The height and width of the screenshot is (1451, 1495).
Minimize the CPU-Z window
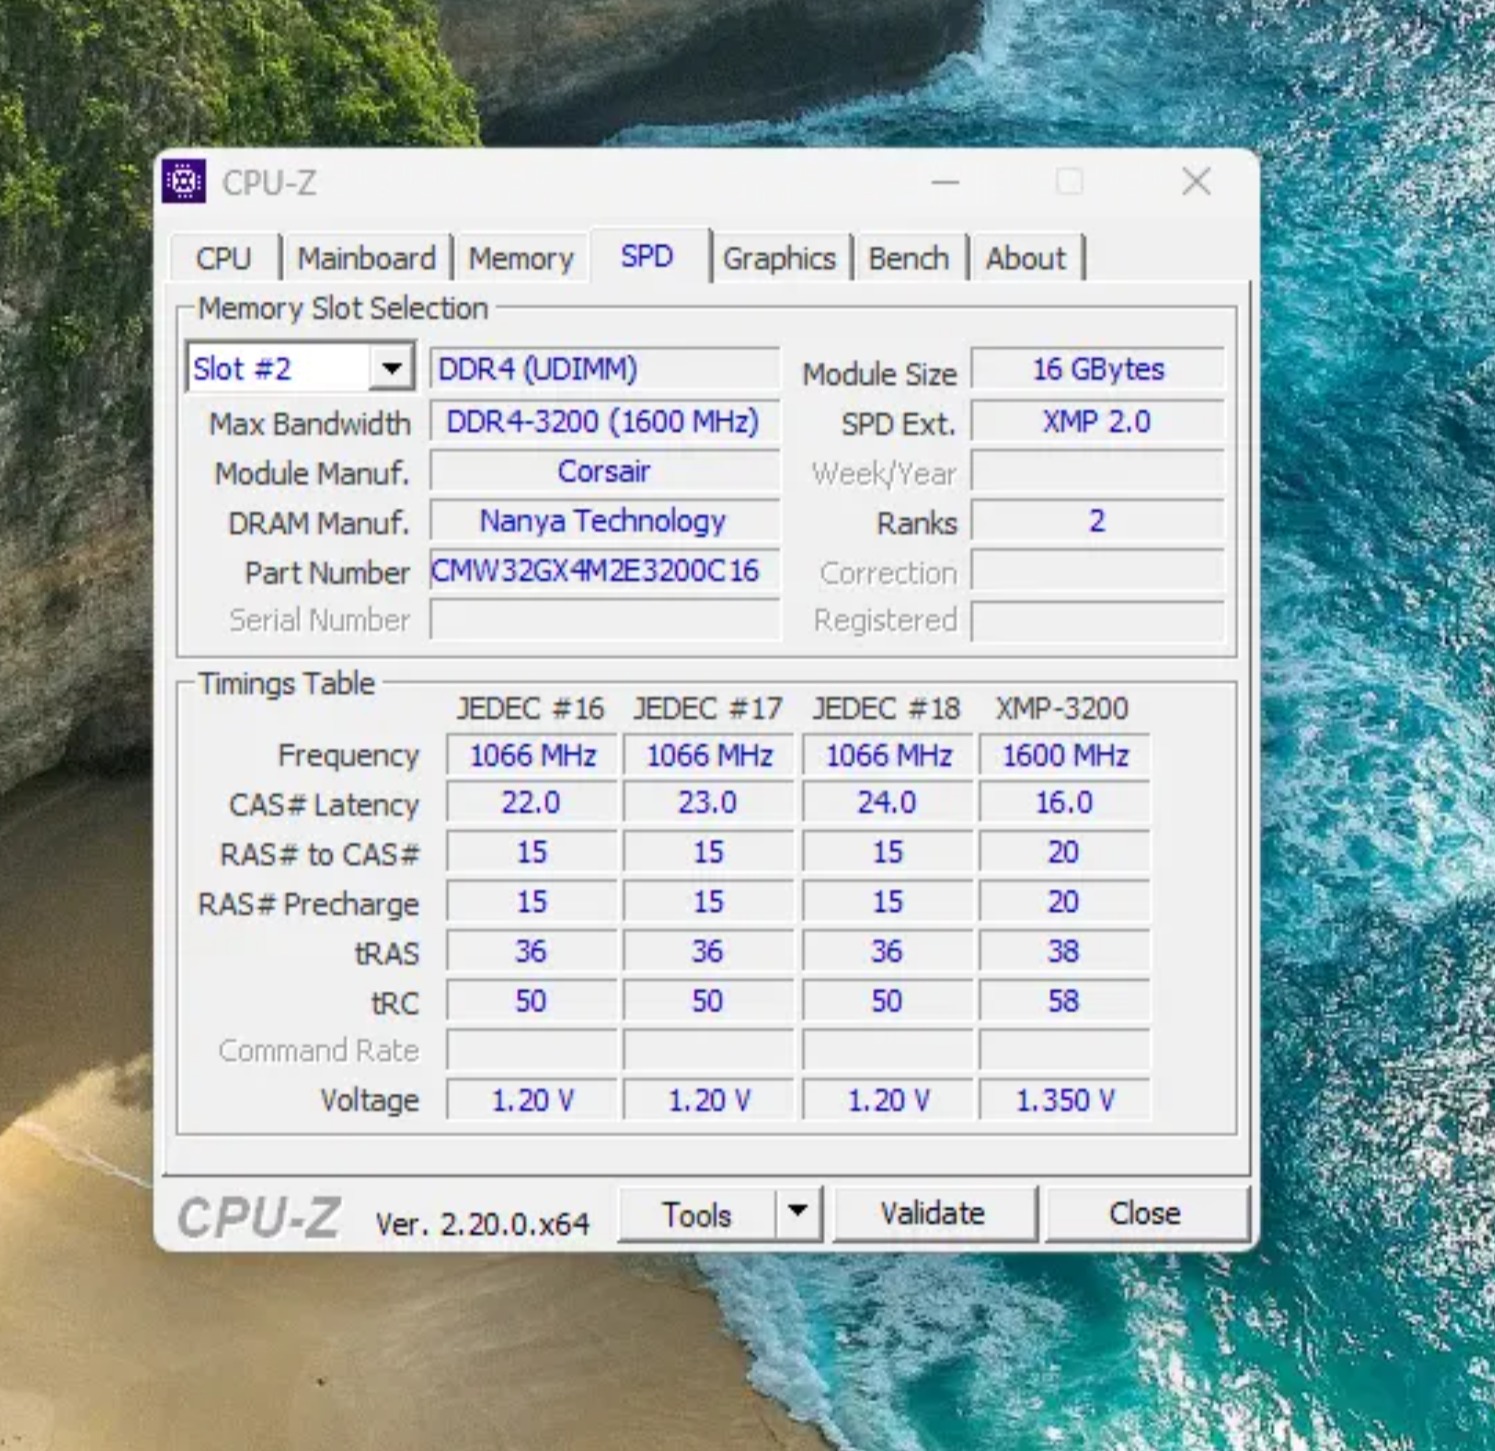click(945, 183)
